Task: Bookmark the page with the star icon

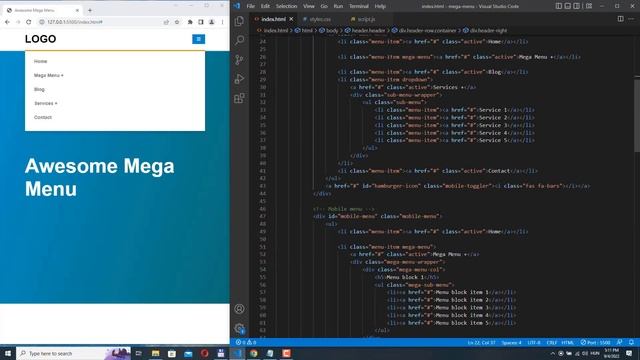Action: (x=177, y=22)
